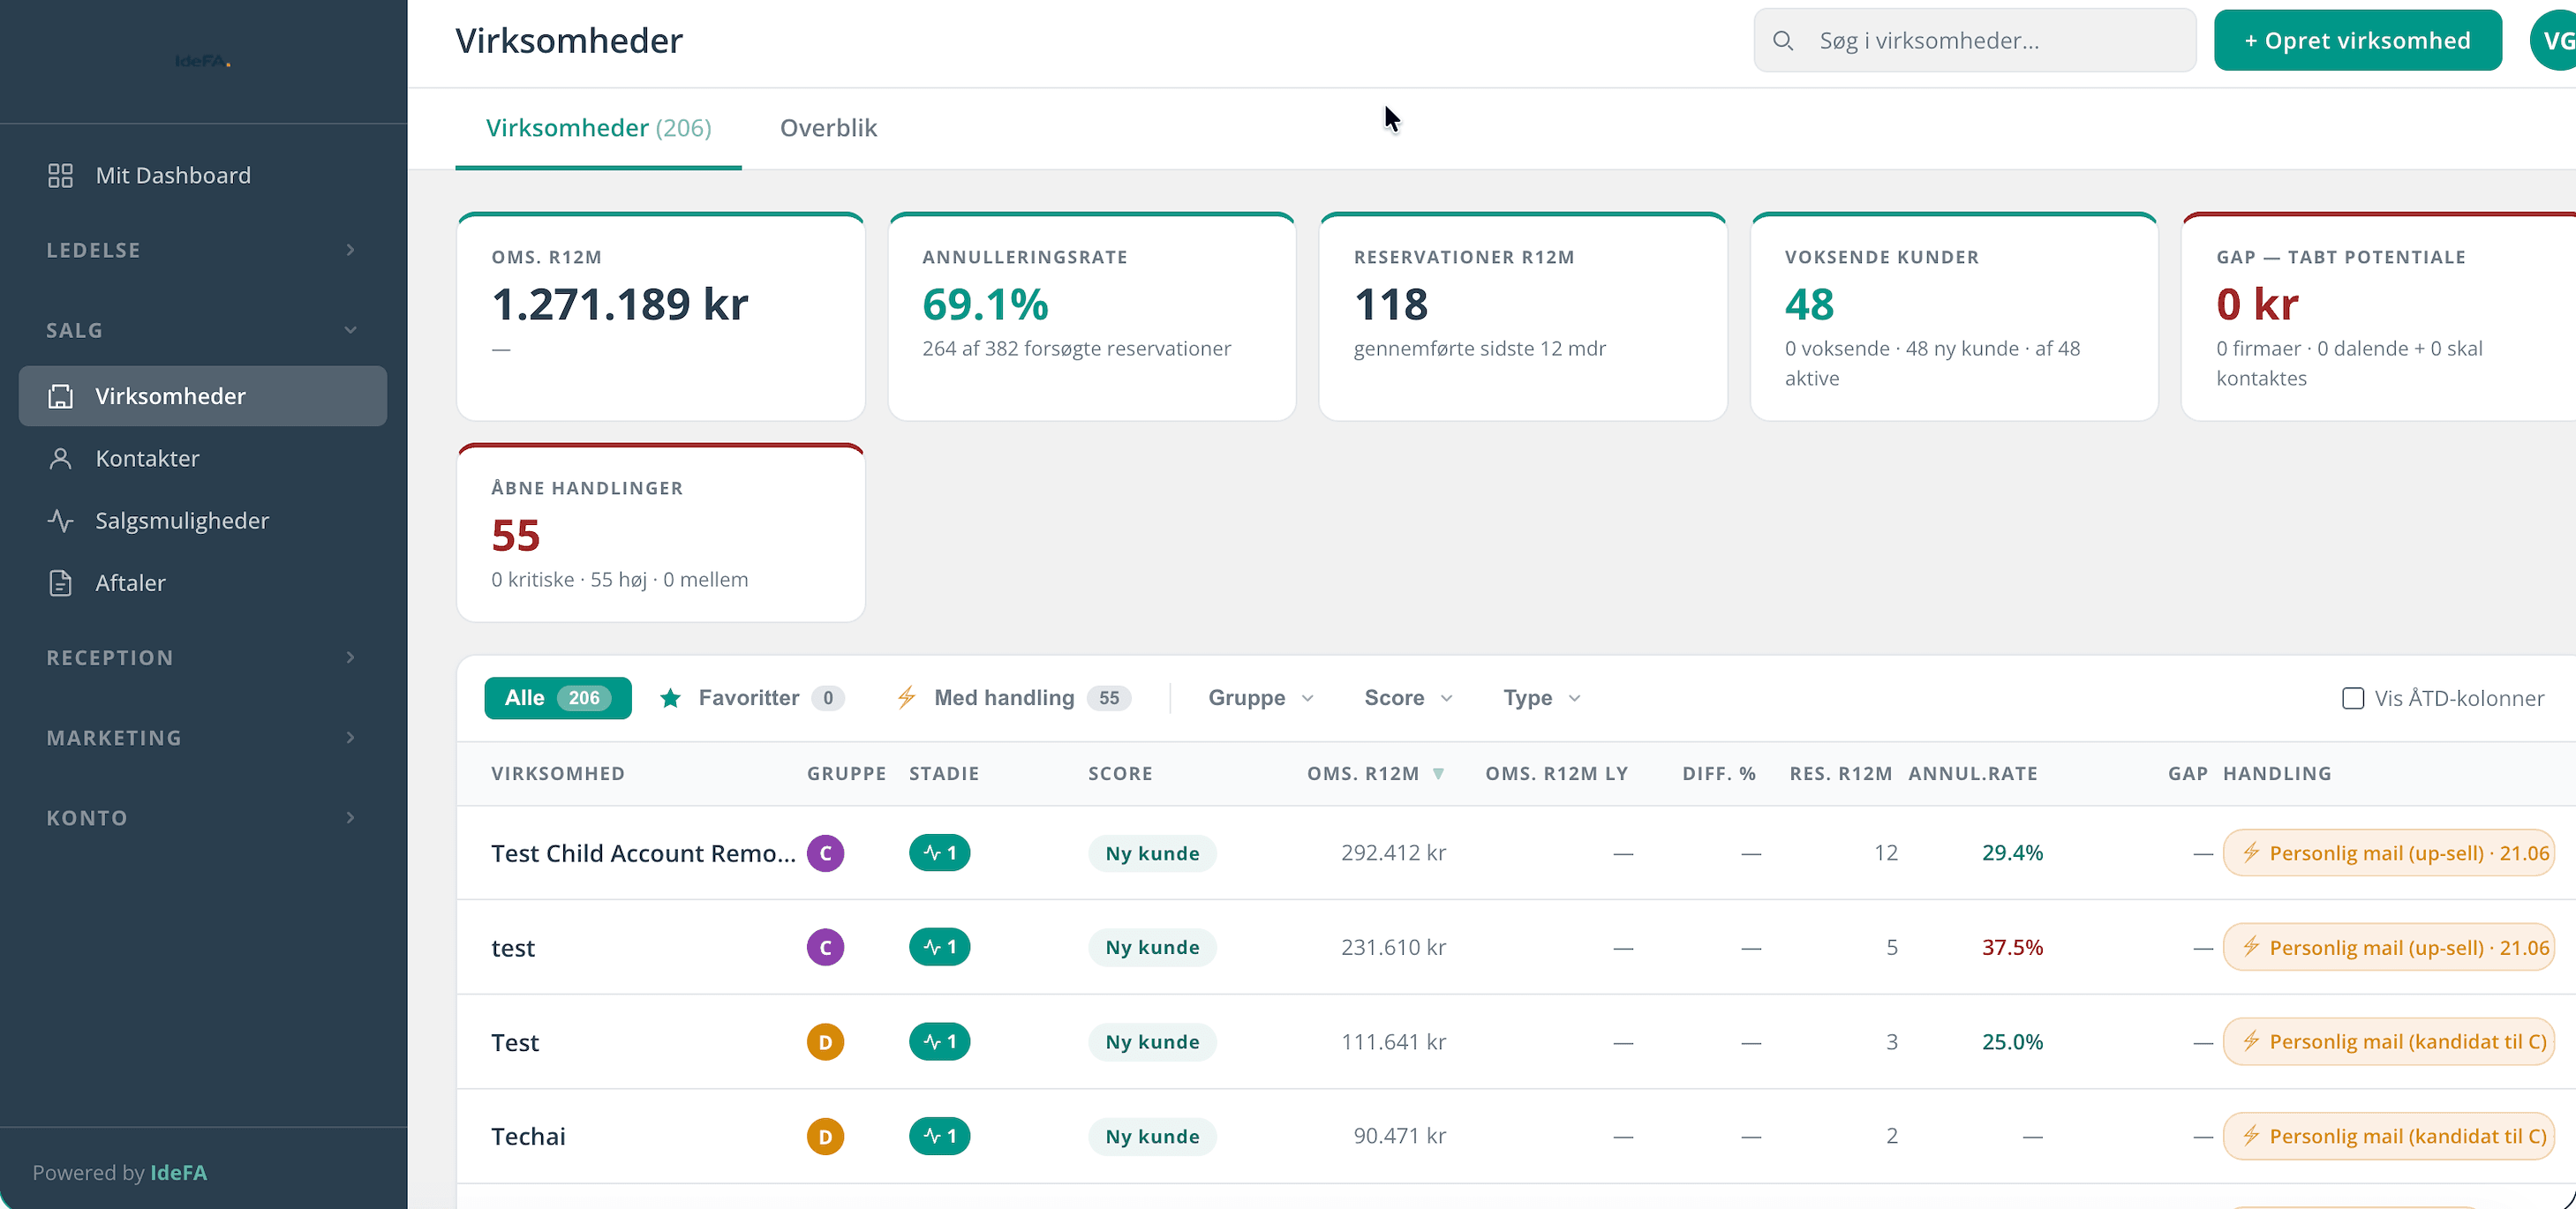Follow the IdeFA link in footer
Viewport: 2576px width, 1209px height.
(178, 1172)
